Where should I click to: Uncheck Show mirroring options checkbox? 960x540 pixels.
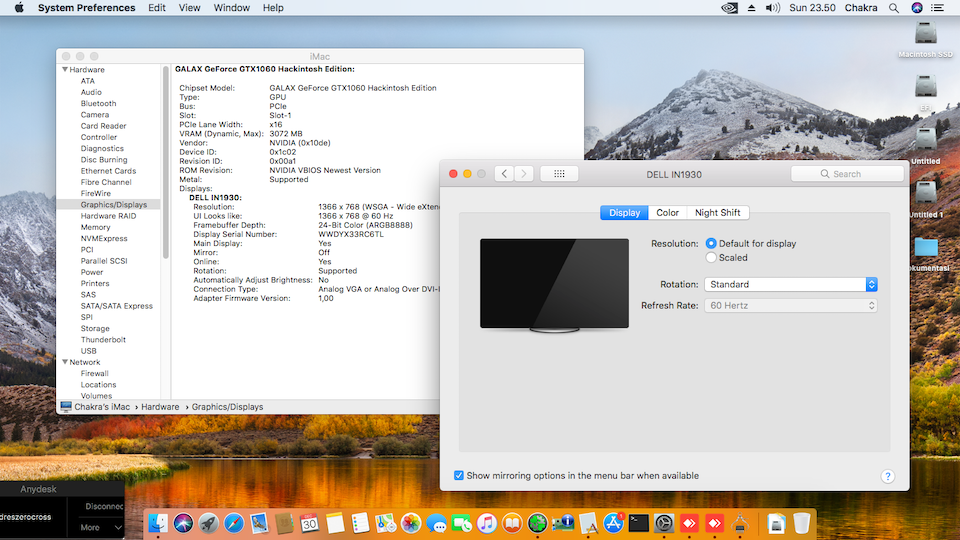click(459, 475)
